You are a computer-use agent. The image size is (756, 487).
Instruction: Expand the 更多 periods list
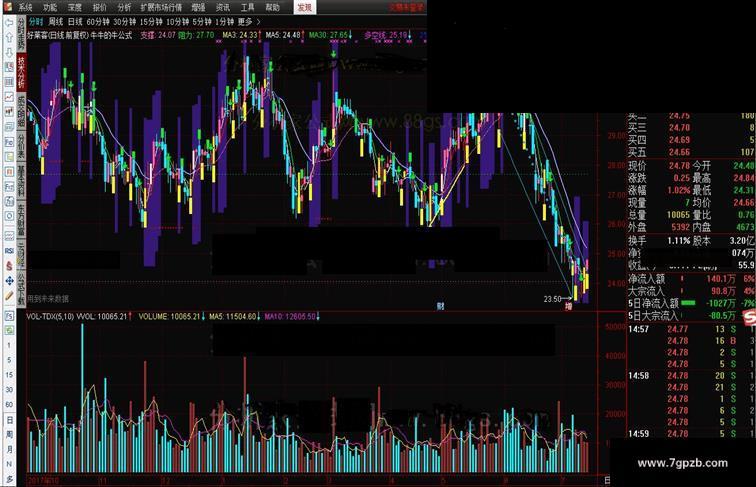point(248,22)
